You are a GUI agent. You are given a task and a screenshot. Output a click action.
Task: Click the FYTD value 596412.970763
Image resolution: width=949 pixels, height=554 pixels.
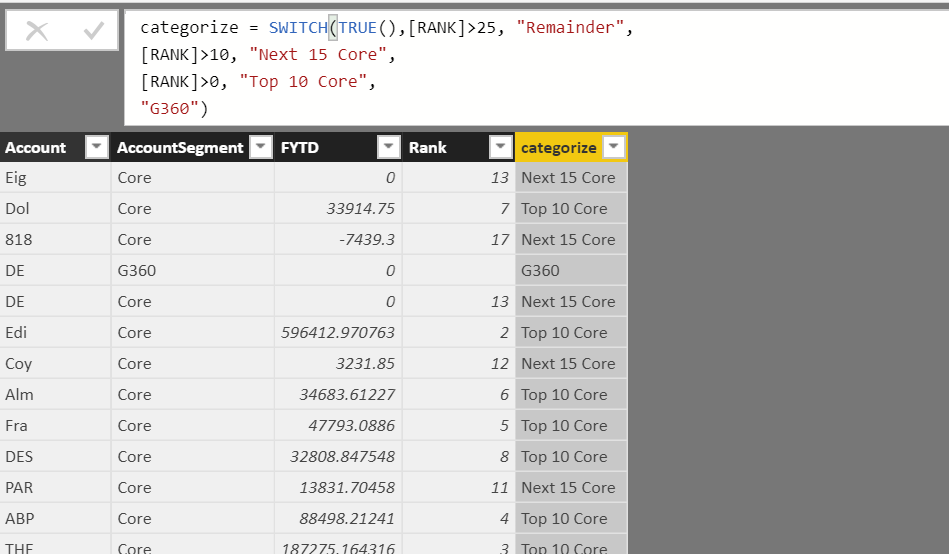pos(338,332)
